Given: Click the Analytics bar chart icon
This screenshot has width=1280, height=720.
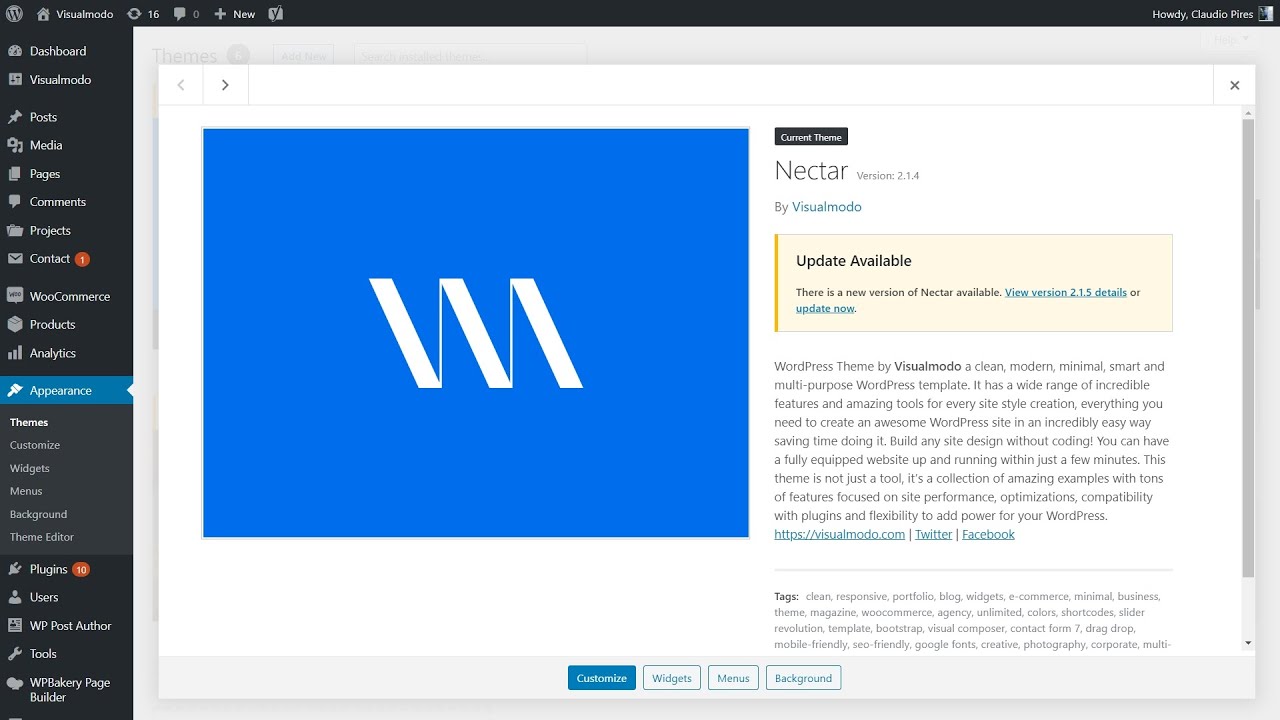Looking at the screenshot, I should coord(15,353).
